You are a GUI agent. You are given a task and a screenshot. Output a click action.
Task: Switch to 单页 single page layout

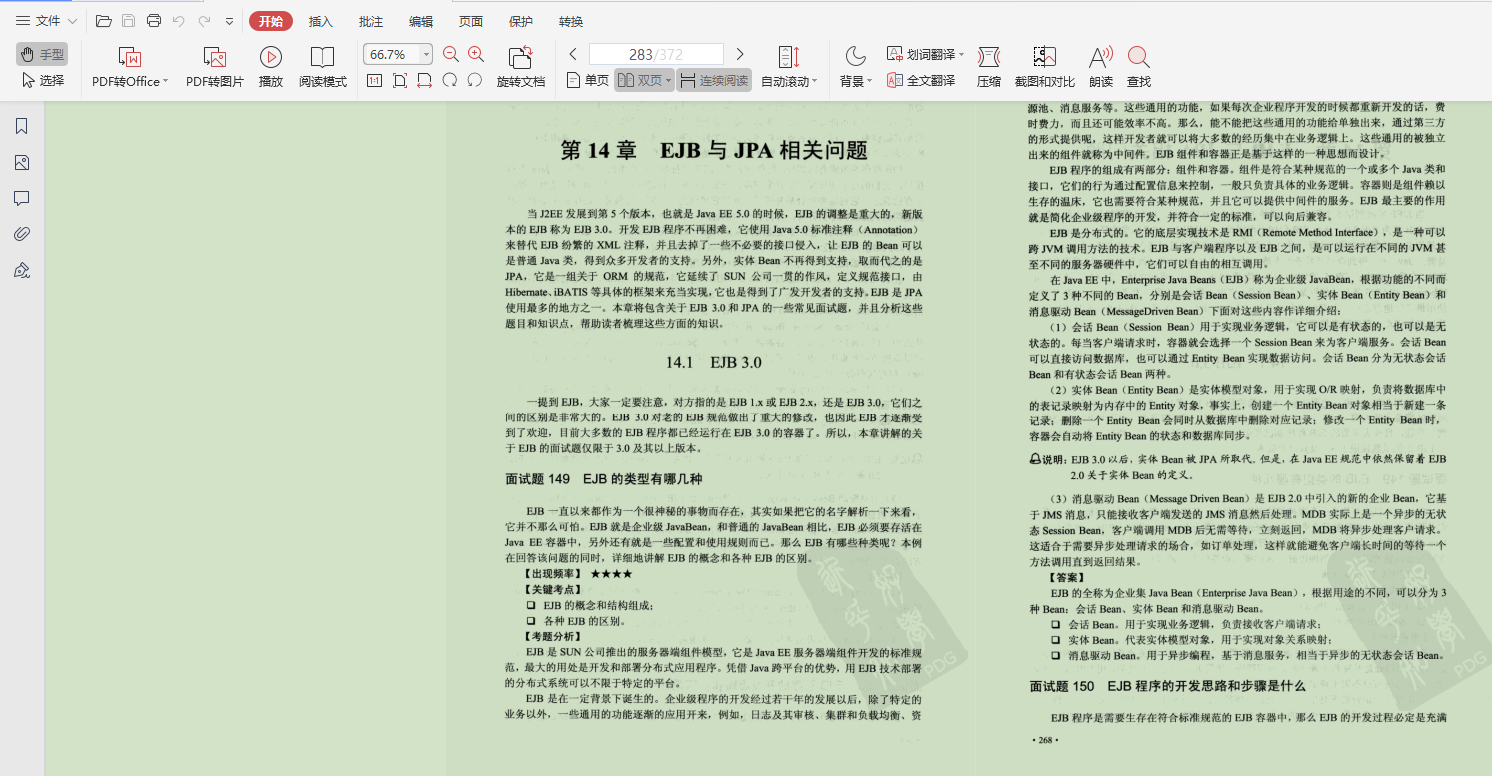point(588,80)
